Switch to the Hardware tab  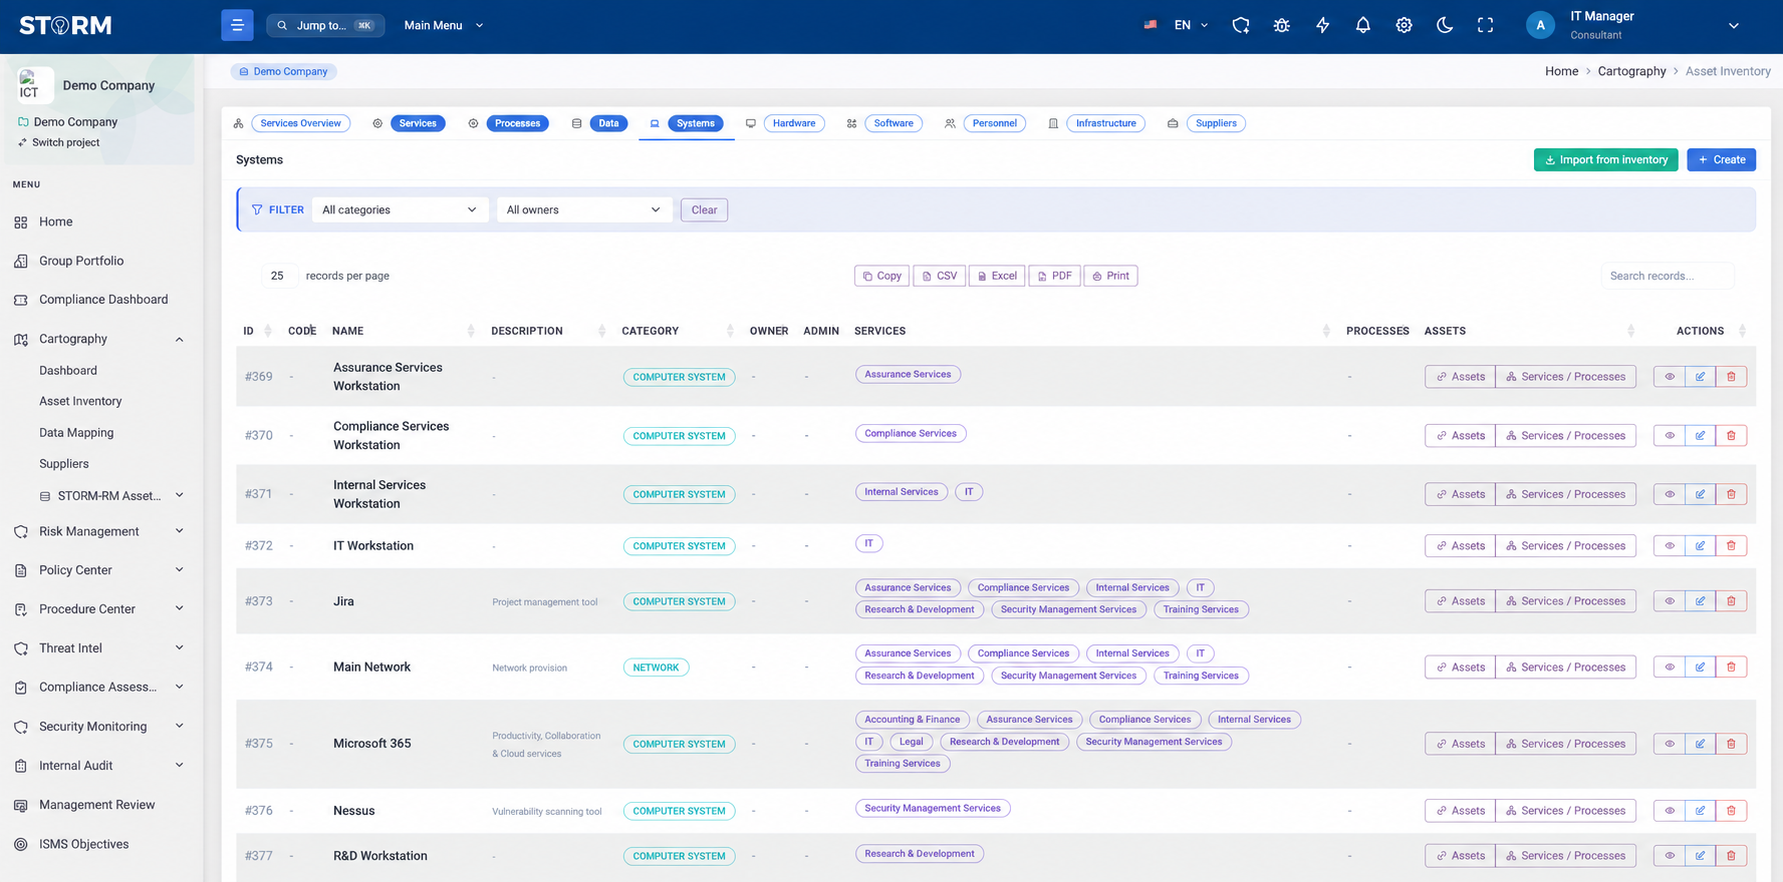click(x=794, y=123)
